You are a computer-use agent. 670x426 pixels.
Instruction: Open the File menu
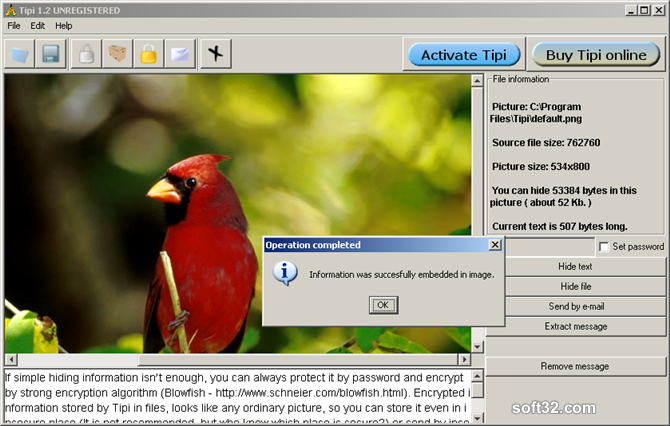[x=14, y=26]
